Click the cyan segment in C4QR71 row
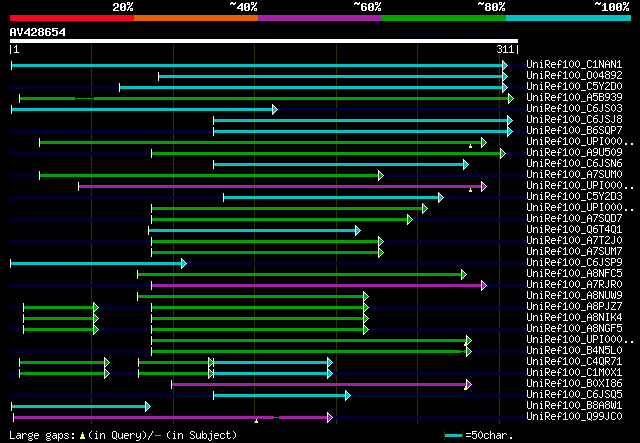 tap(273, 363)
